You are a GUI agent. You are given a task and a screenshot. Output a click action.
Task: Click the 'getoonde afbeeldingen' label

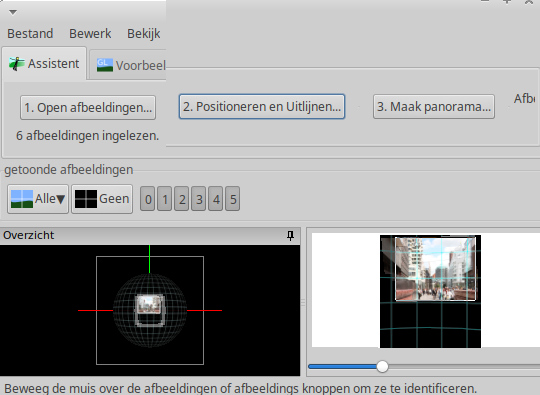pos(69,170)
